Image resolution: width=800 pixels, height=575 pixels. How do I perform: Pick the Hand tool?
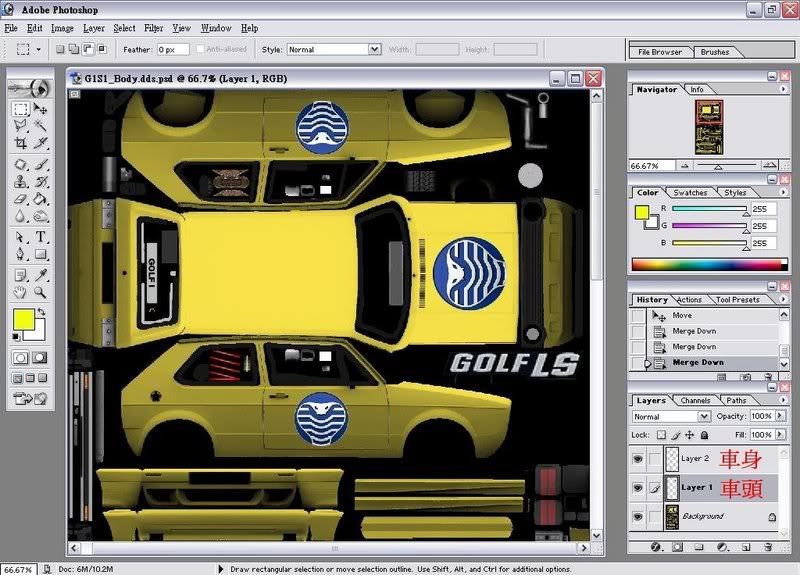pos(20,292)
